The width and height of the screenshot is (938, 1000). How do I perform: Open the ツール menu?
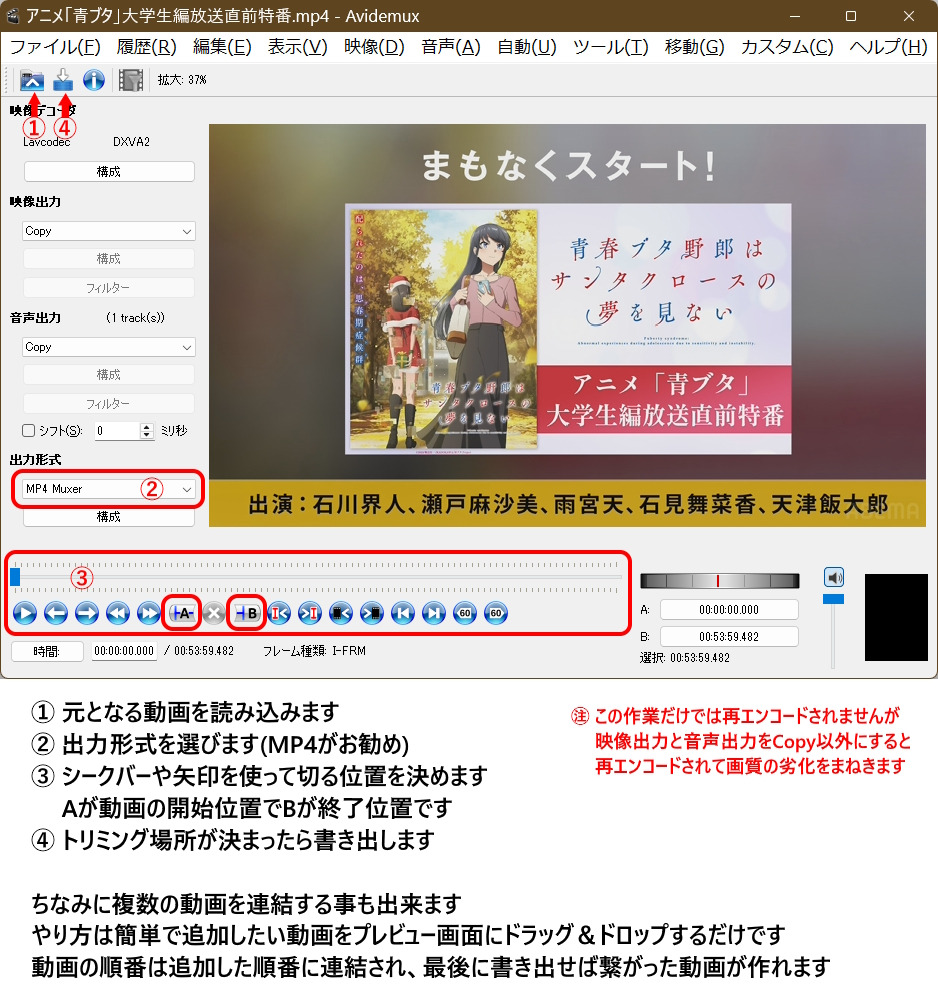610,47
